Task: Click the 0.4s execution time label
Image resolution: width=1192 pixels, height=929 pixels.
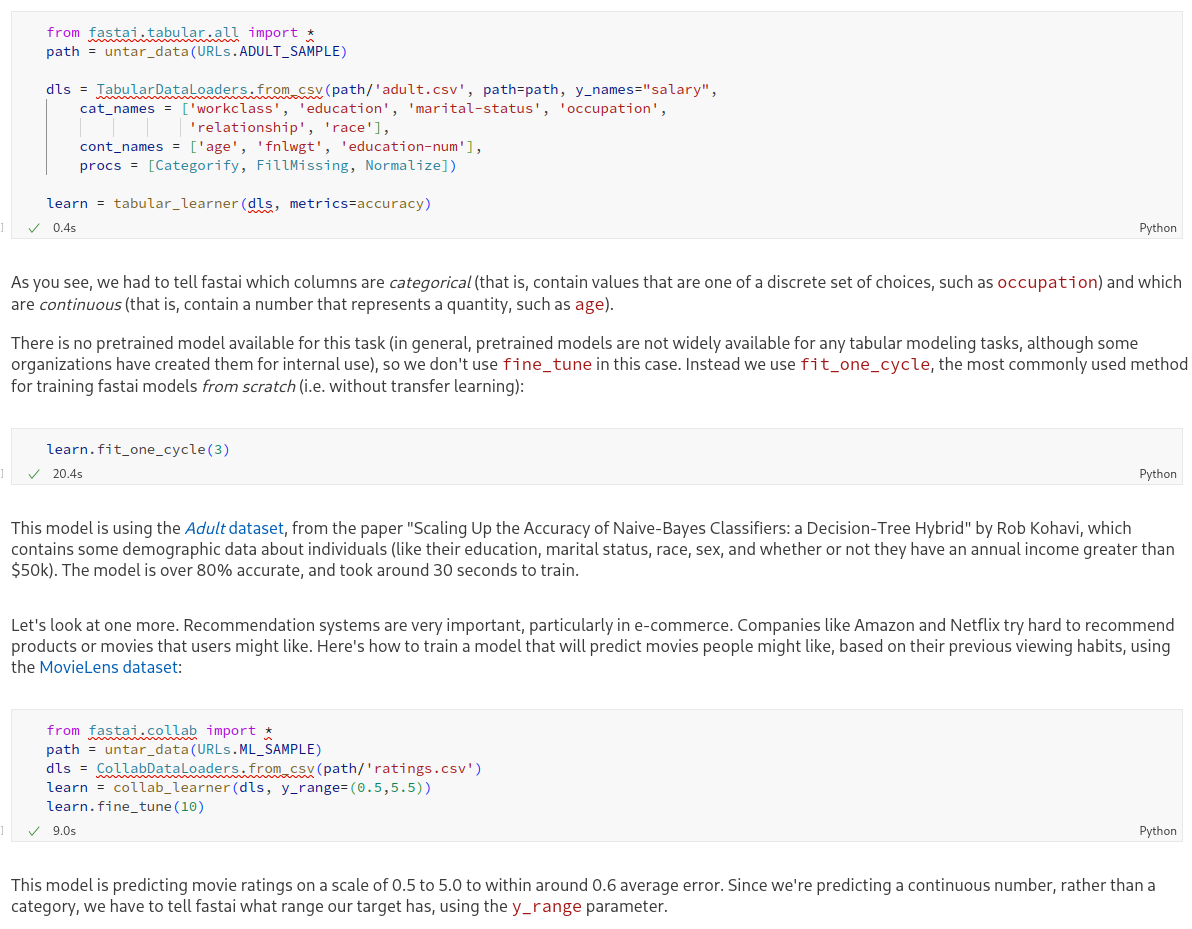Action: [x=64, y=227]
